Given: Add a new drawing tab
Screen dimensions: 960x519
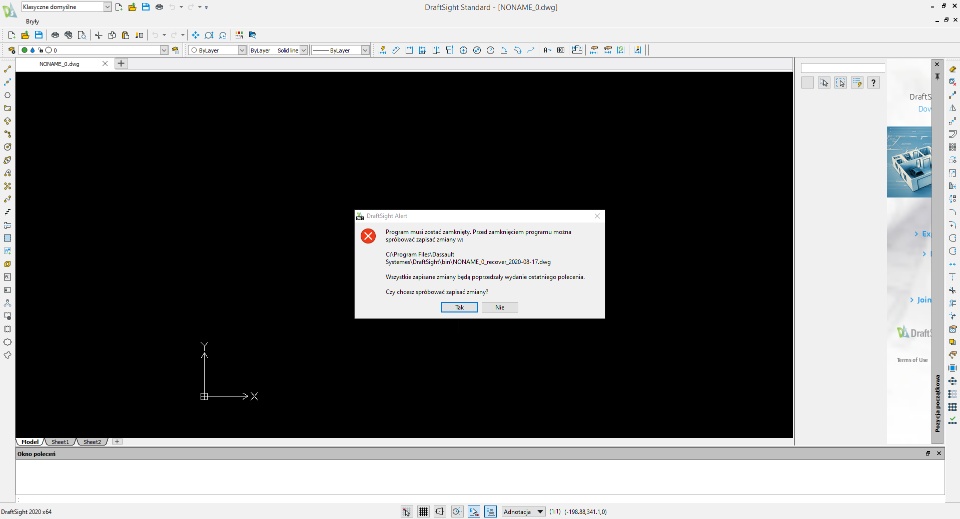Looking at the screenshot, I should tap(121, 64).
